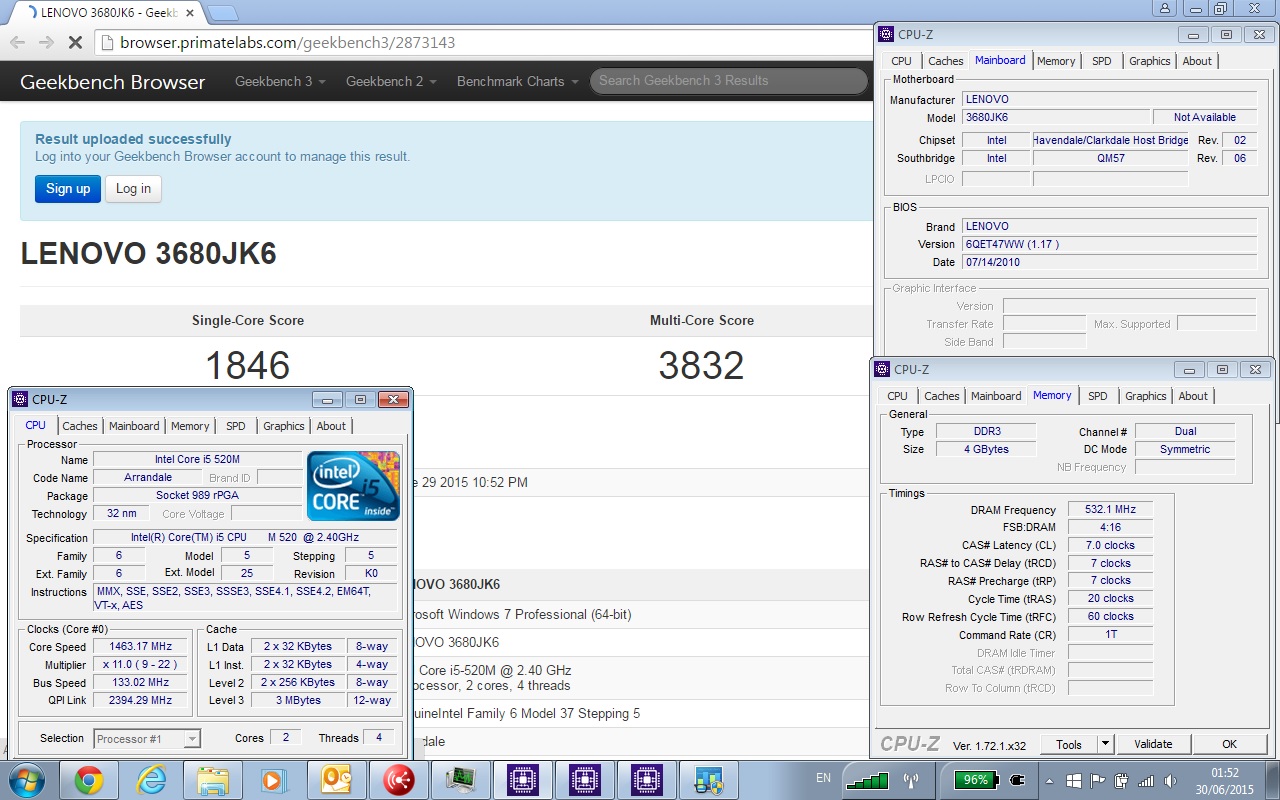
Task: Open Internet Explorer from the taskbar
Action: [151, 779]
